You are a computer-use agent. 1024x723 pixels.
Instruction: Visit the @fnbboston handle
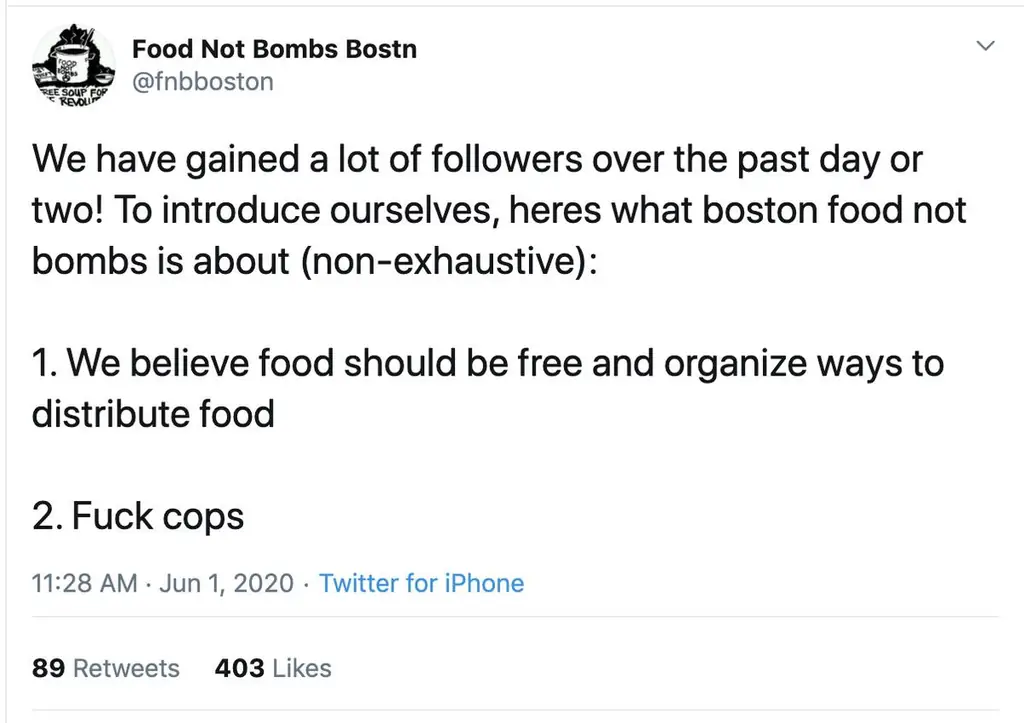click(x=203, y=82)
